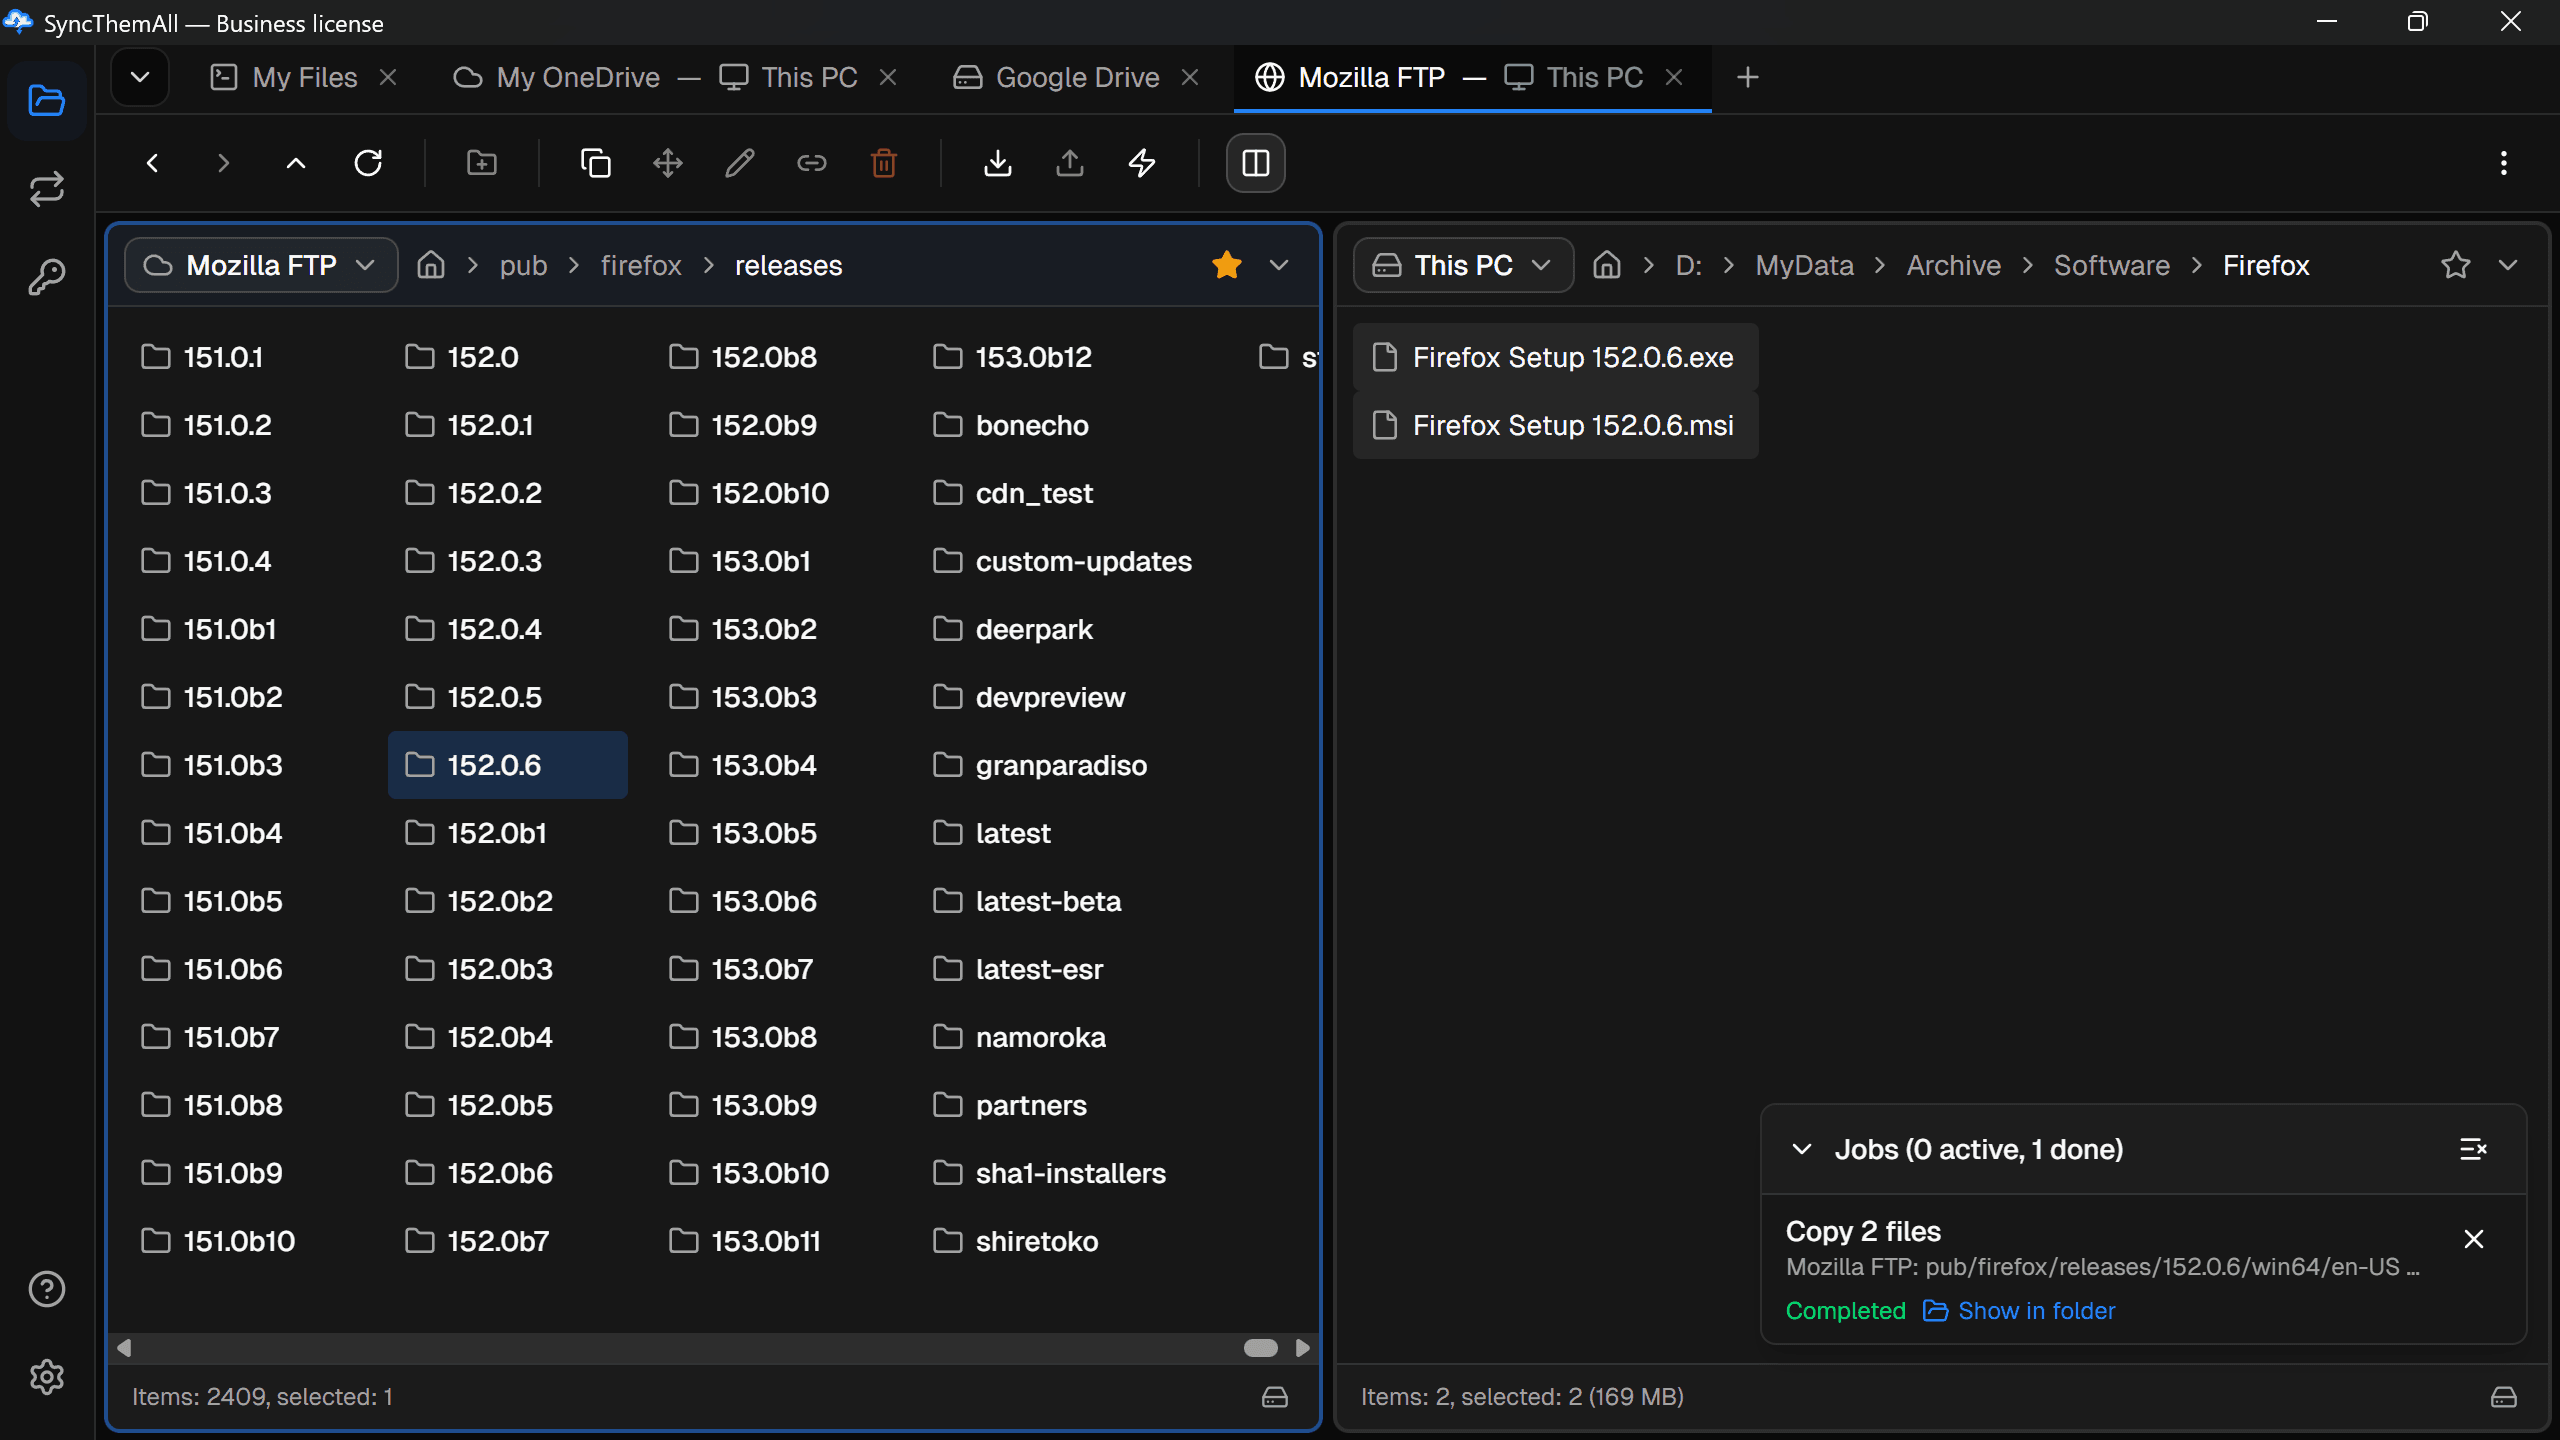Click the scrollbar left arrow
The height and width of the screenshot is (1440, 2560).
pos(124,1348)
